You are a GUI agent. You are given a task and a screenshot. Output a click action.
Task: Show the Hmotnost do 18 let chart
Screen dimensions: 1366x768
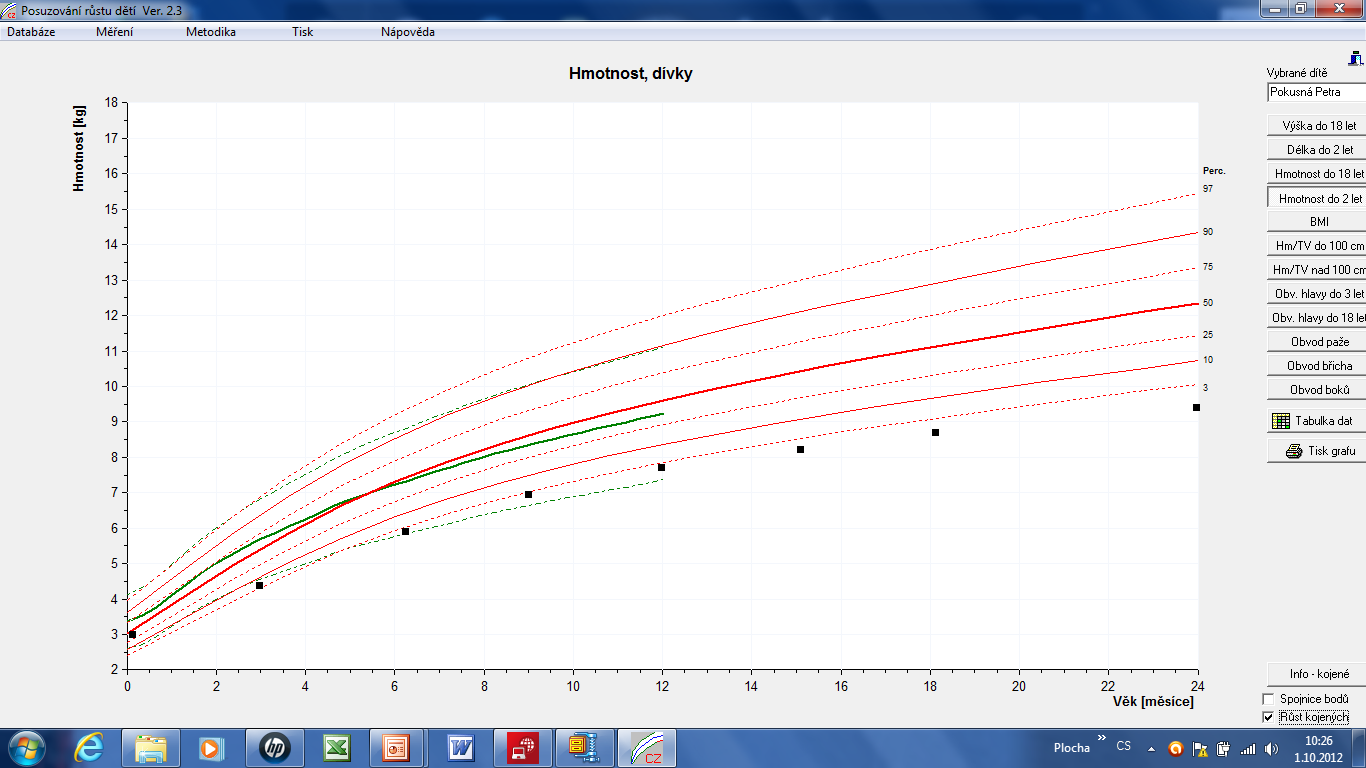(x=1316, y=174)
